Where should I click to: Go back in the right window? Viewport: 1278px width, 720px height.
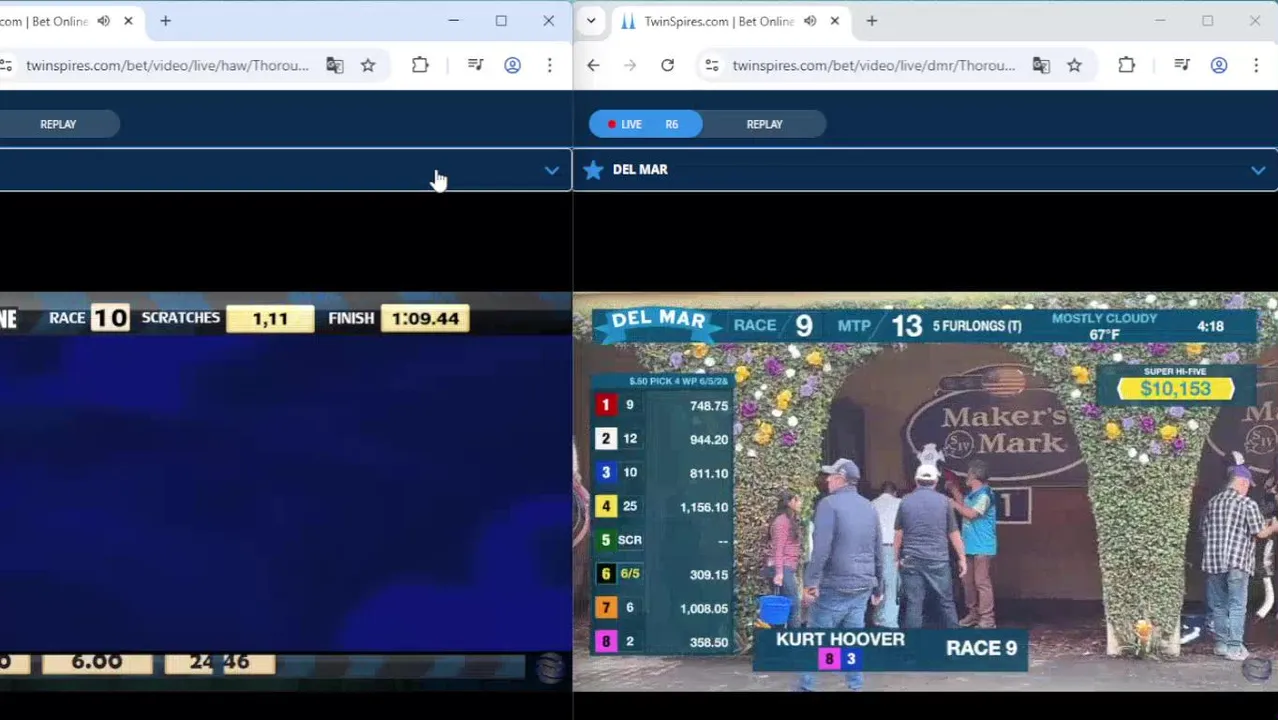(x=593, y=65)
